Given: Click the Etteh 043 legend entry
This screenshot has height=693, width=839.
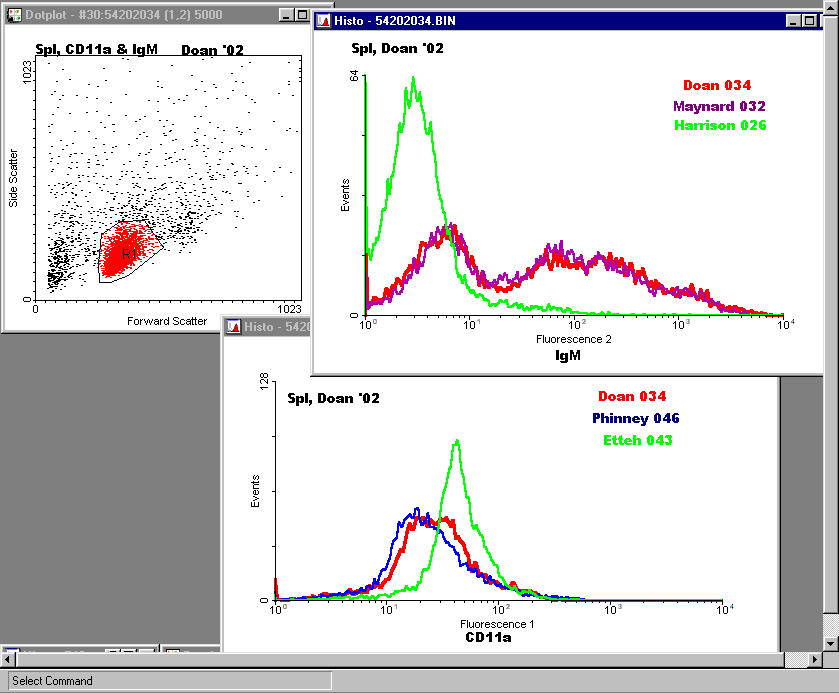Looking at the screenshot, I should [x=637, y=441].
